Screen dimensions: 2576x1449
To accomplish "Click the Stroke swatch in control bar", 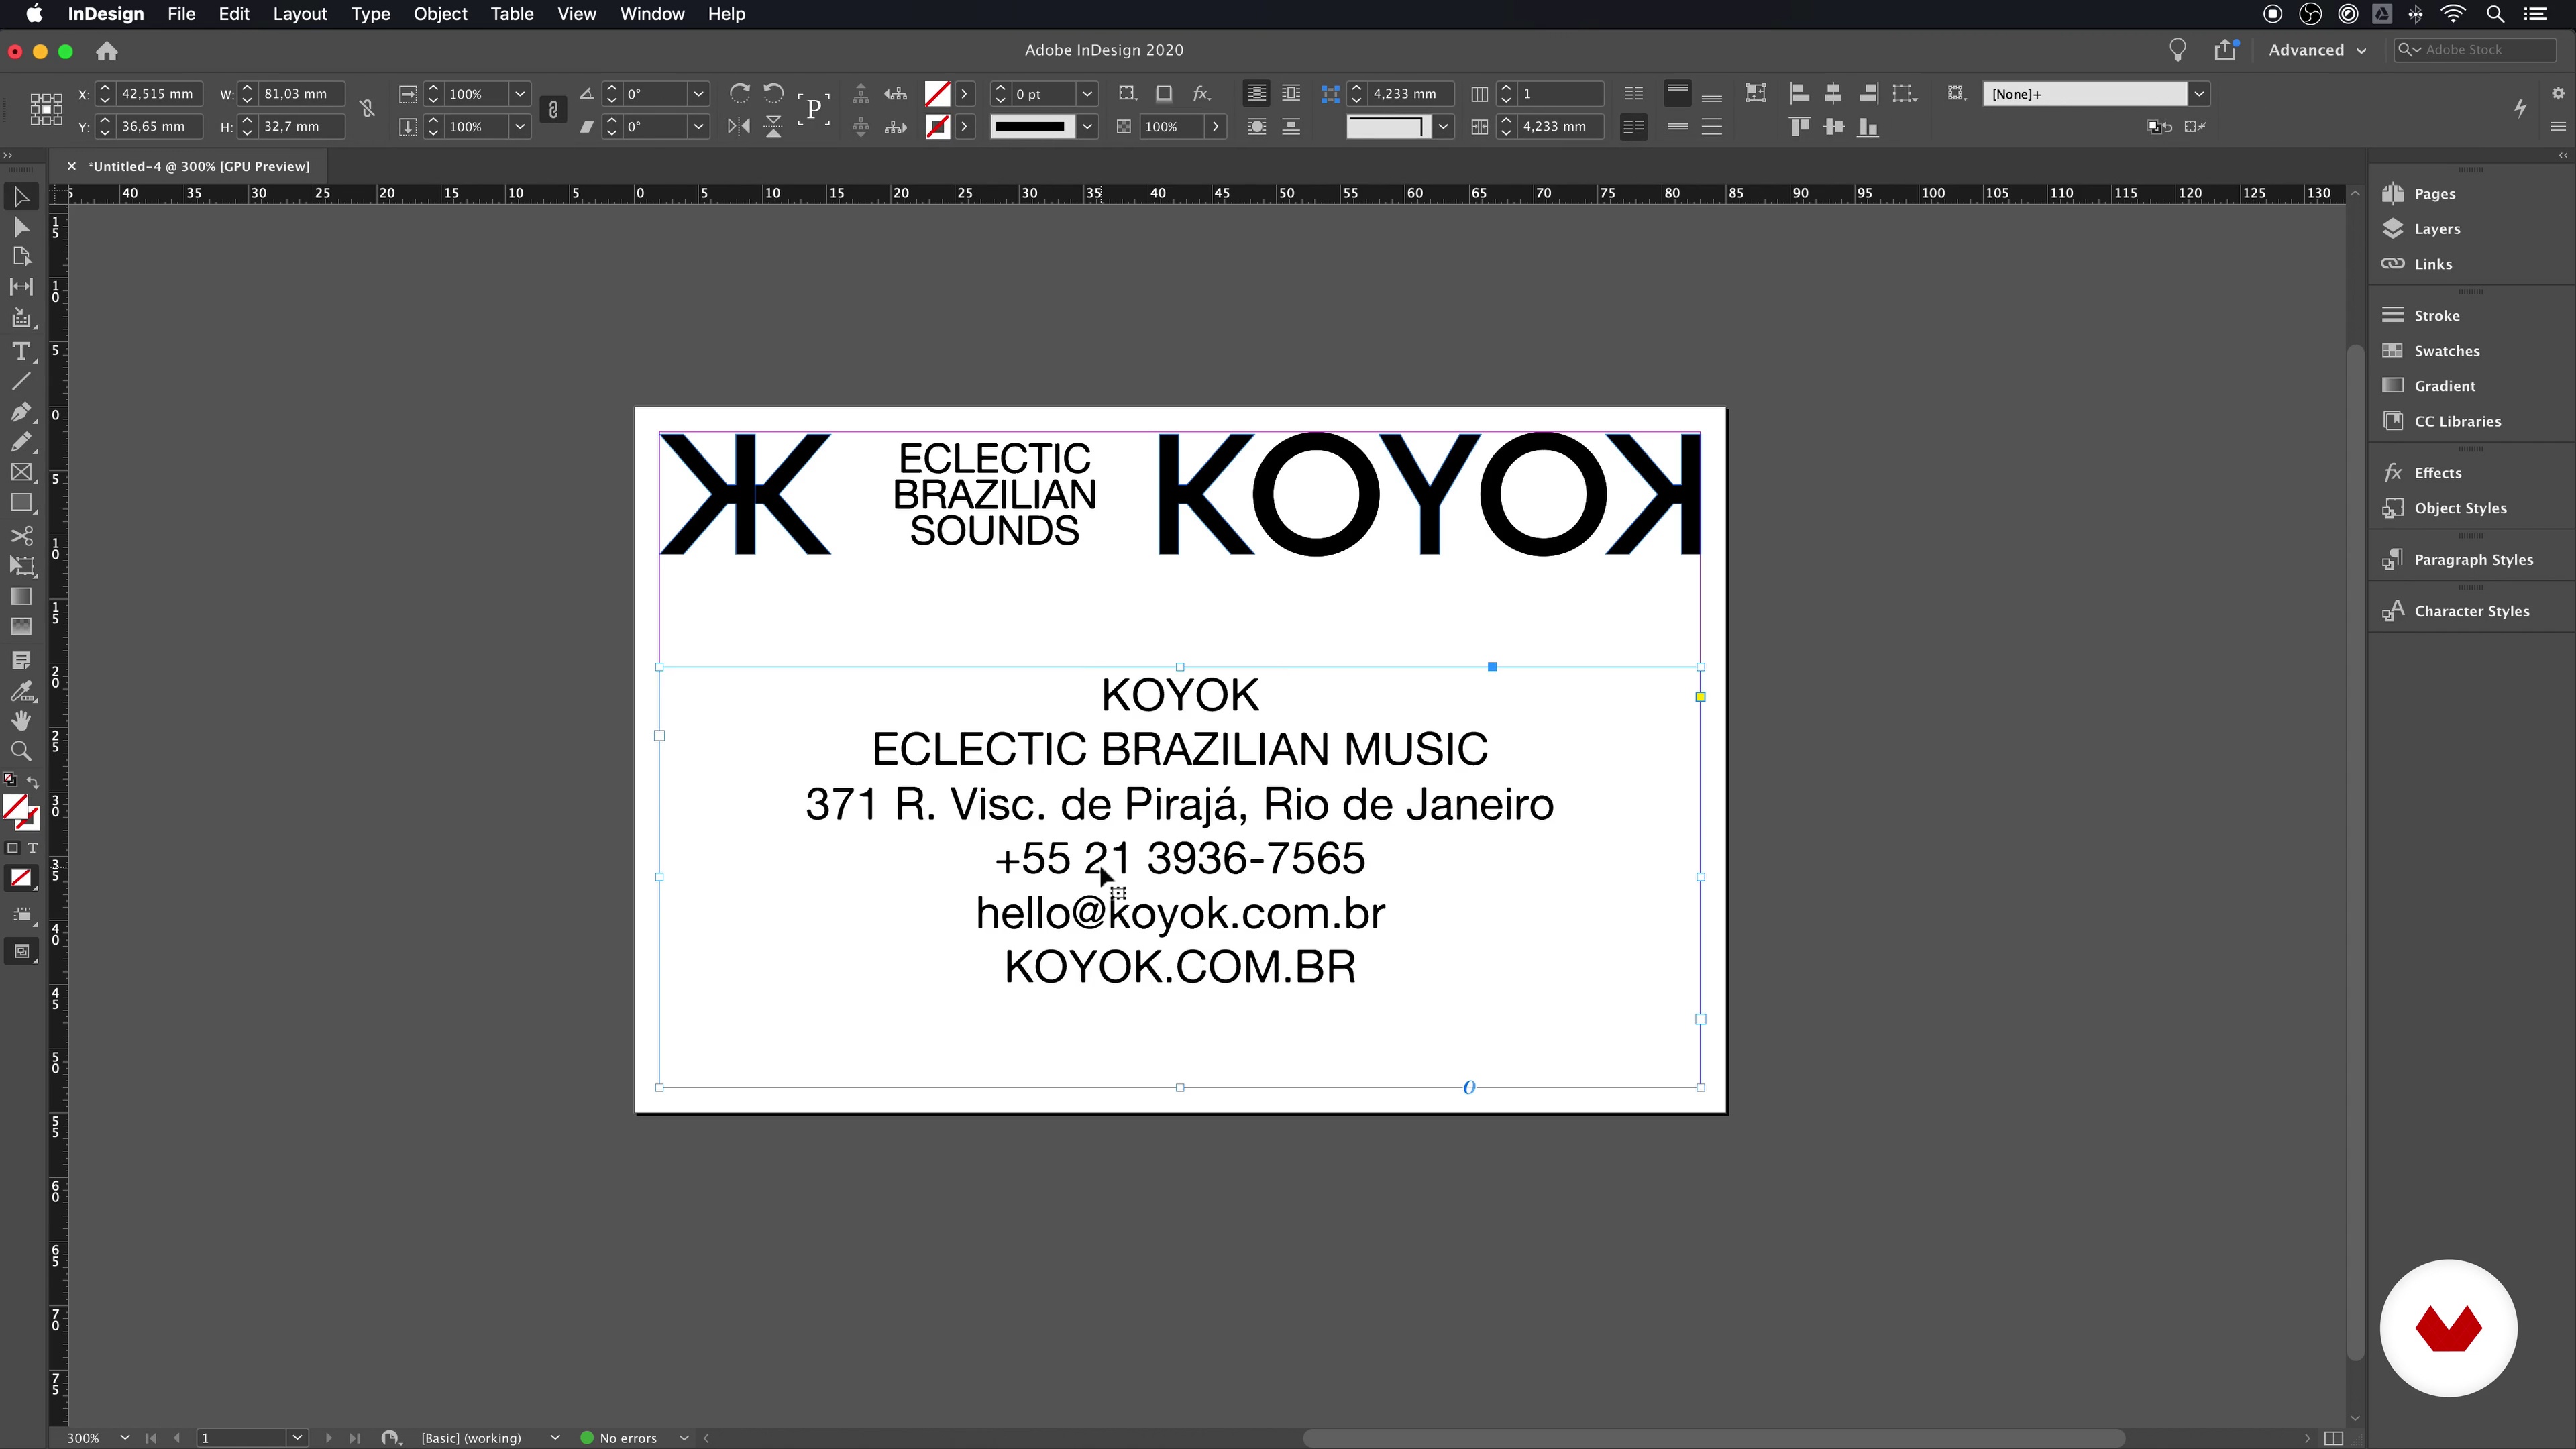I will [x=937, y=127].
